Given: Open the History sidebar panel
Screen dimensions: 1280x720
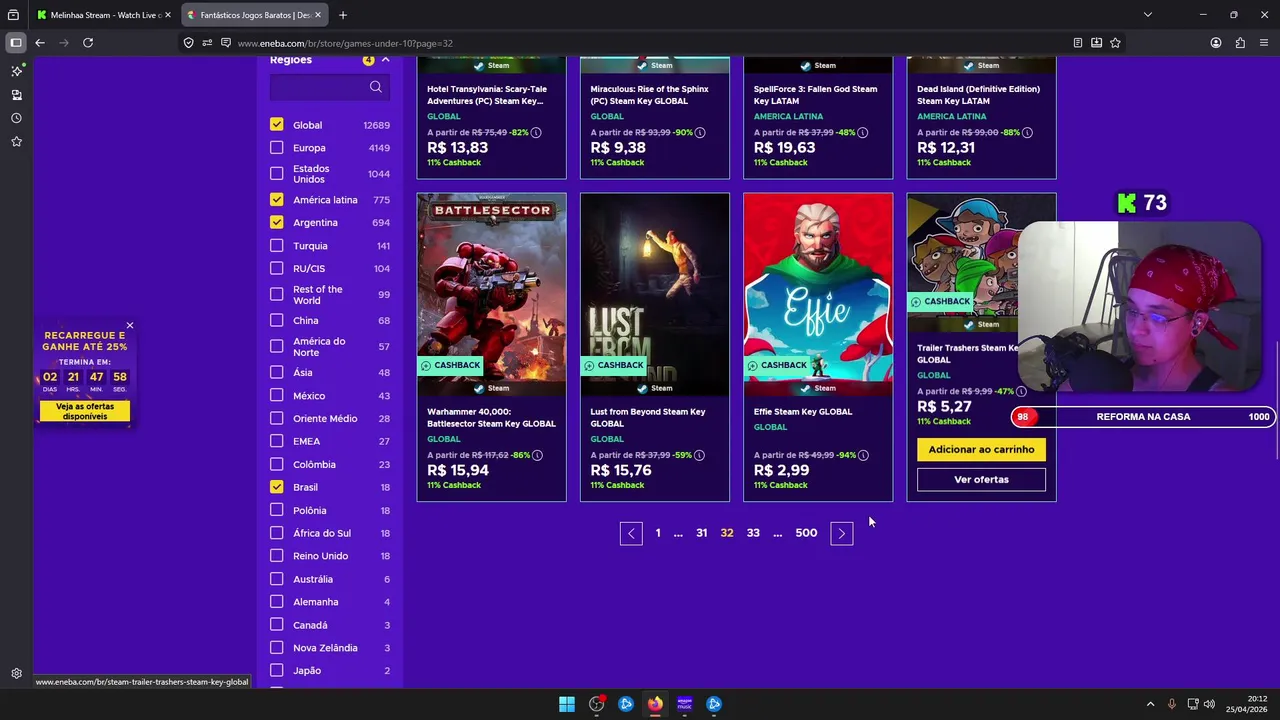Looking at the screenshot, I should pyautogui.click(x=16, y=118).
